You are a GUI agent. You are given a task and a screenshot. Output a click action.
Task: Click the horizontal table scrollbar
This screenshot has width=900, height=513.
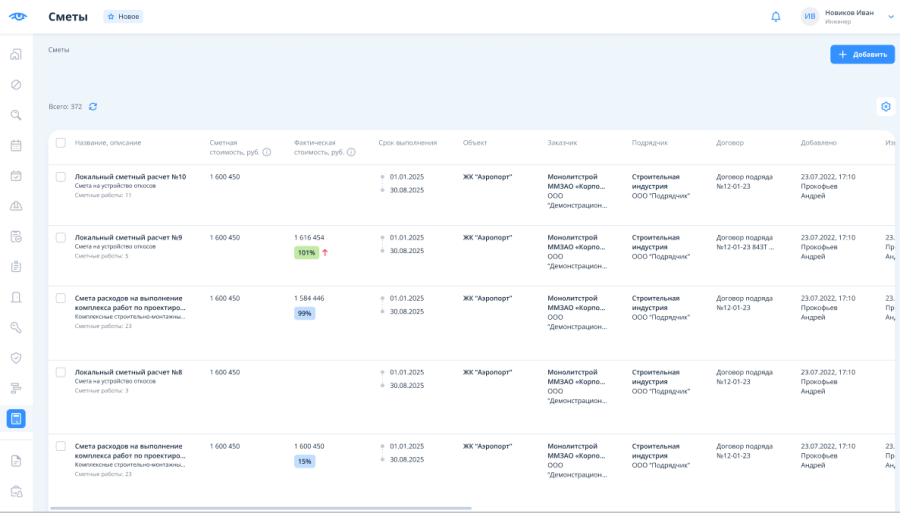click(261, 508)
